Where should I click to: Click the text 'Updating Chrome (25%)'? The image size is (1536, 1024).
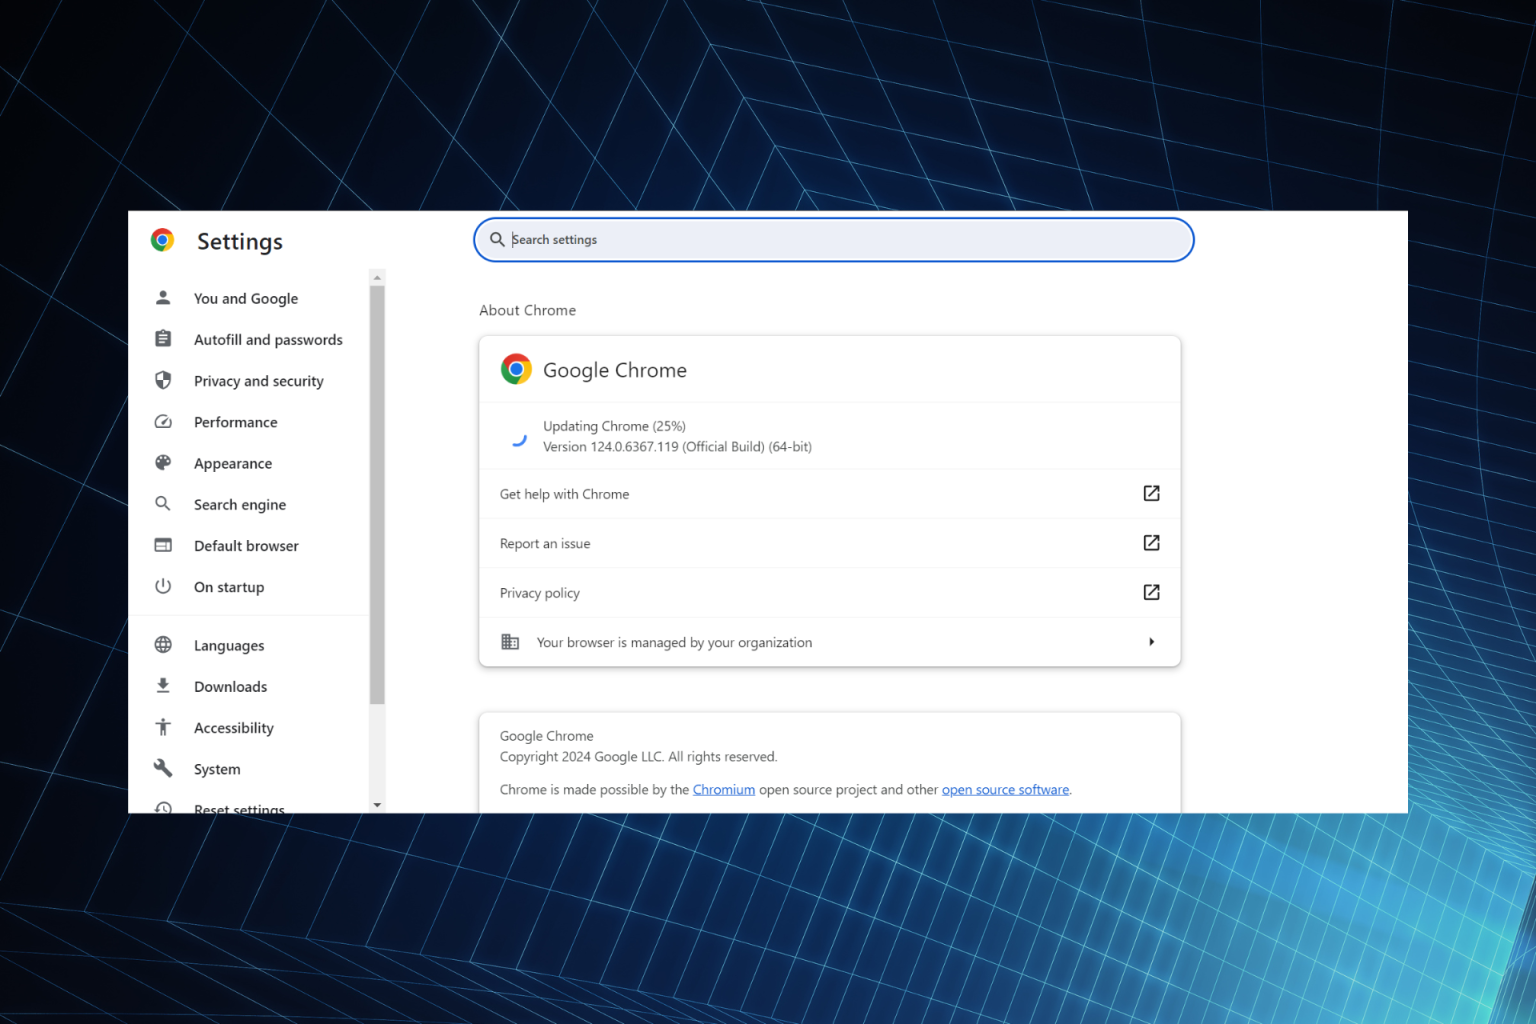click(x=614, y=426)
